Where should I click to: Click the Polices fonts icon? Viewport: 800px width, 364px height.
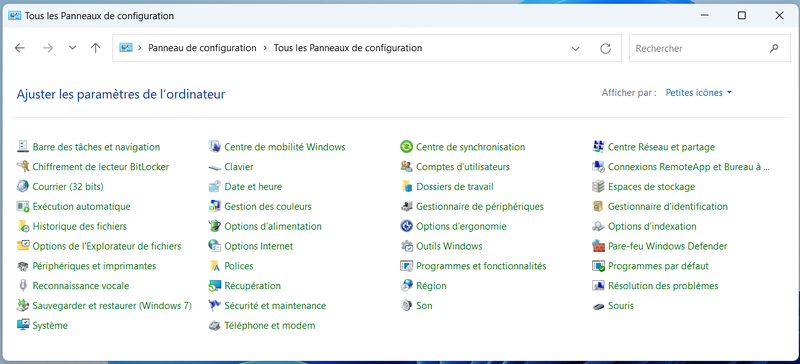pyautogui.click(x=215, y=266)
